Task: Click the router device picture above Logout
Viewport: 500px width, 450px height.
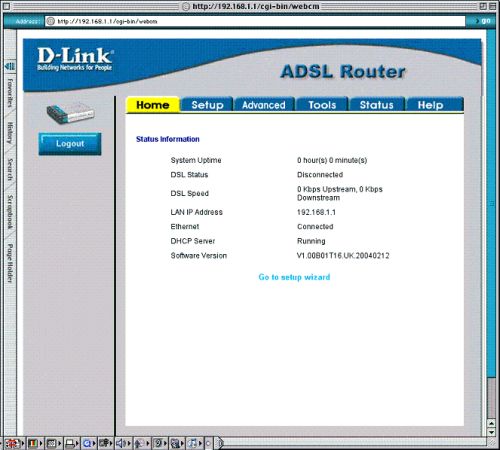Action: tap(70, 113)
